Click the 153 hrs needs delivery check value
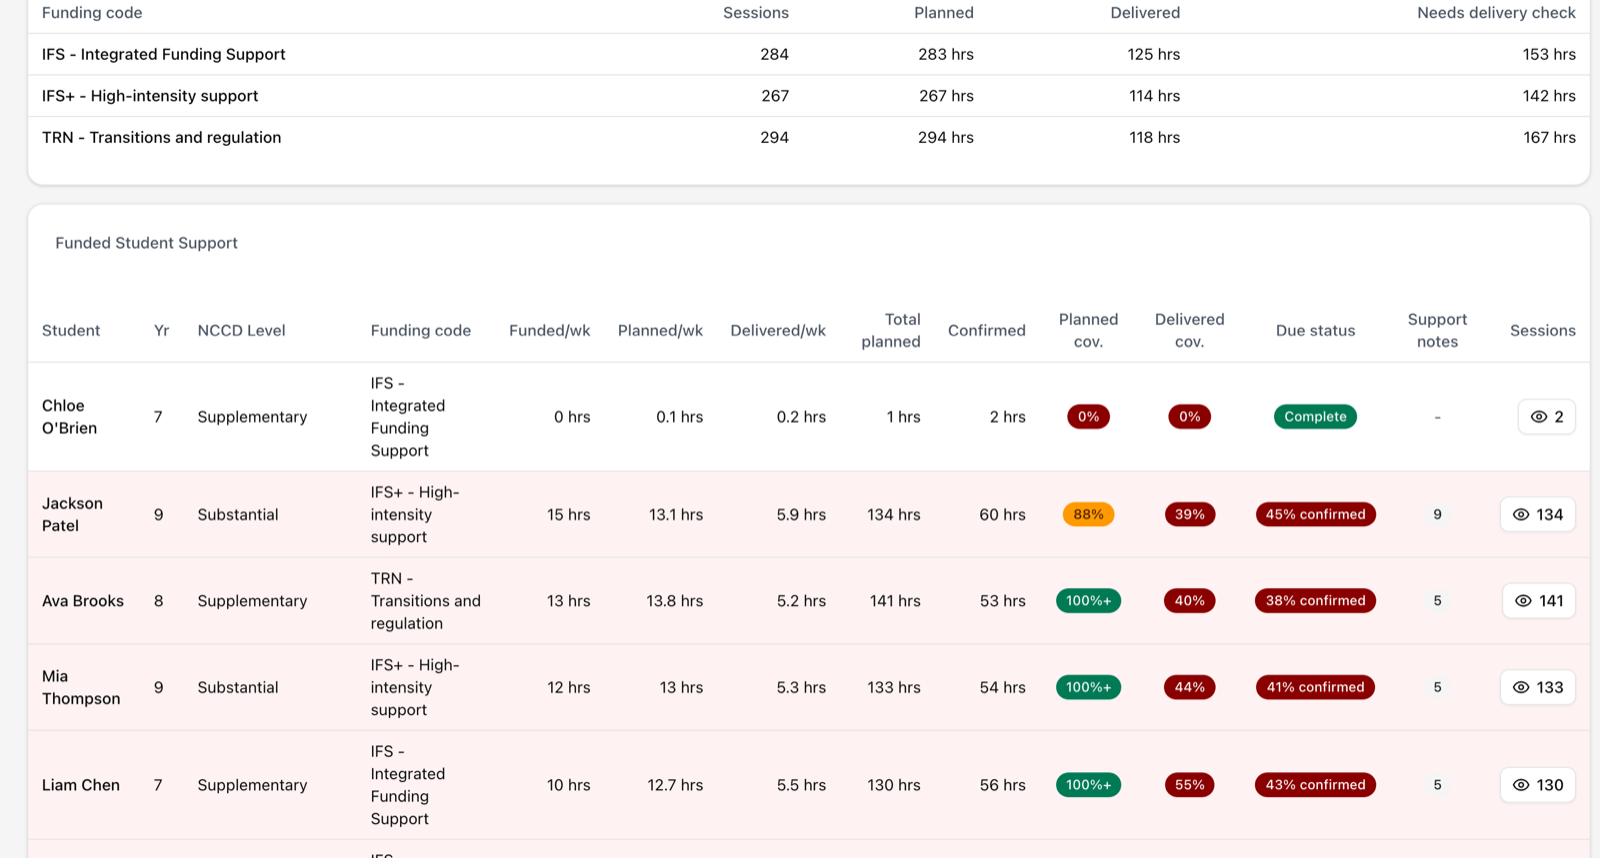The height and width of the screenshot is (858, 1600). point(1549,55)
